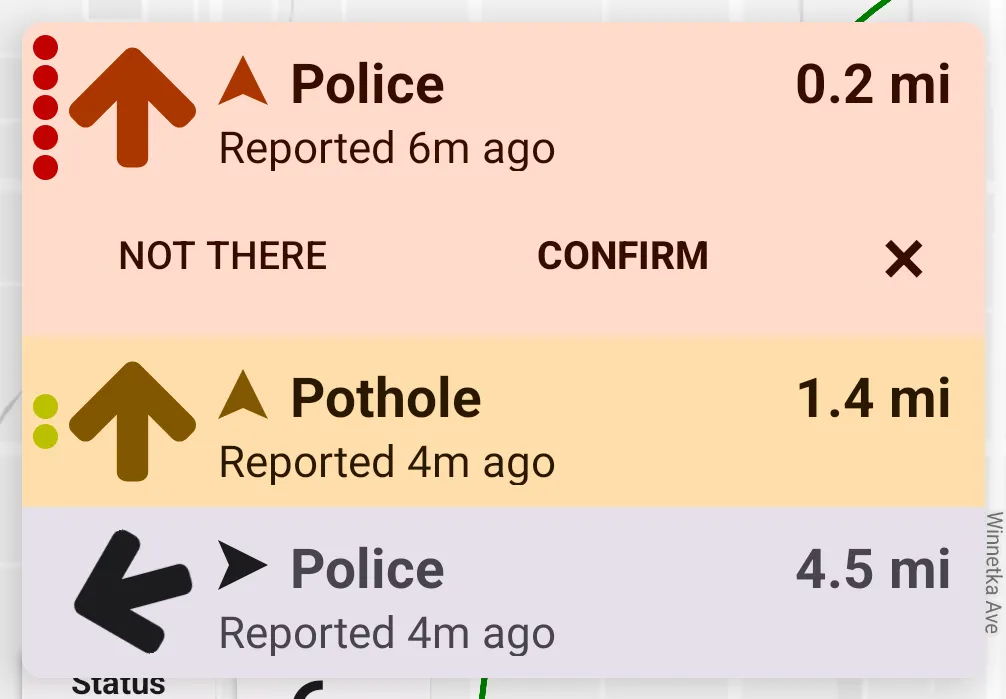Select the Police alert title at 4.5 mi
This screenshot has width=1006, height=699.
367,570
